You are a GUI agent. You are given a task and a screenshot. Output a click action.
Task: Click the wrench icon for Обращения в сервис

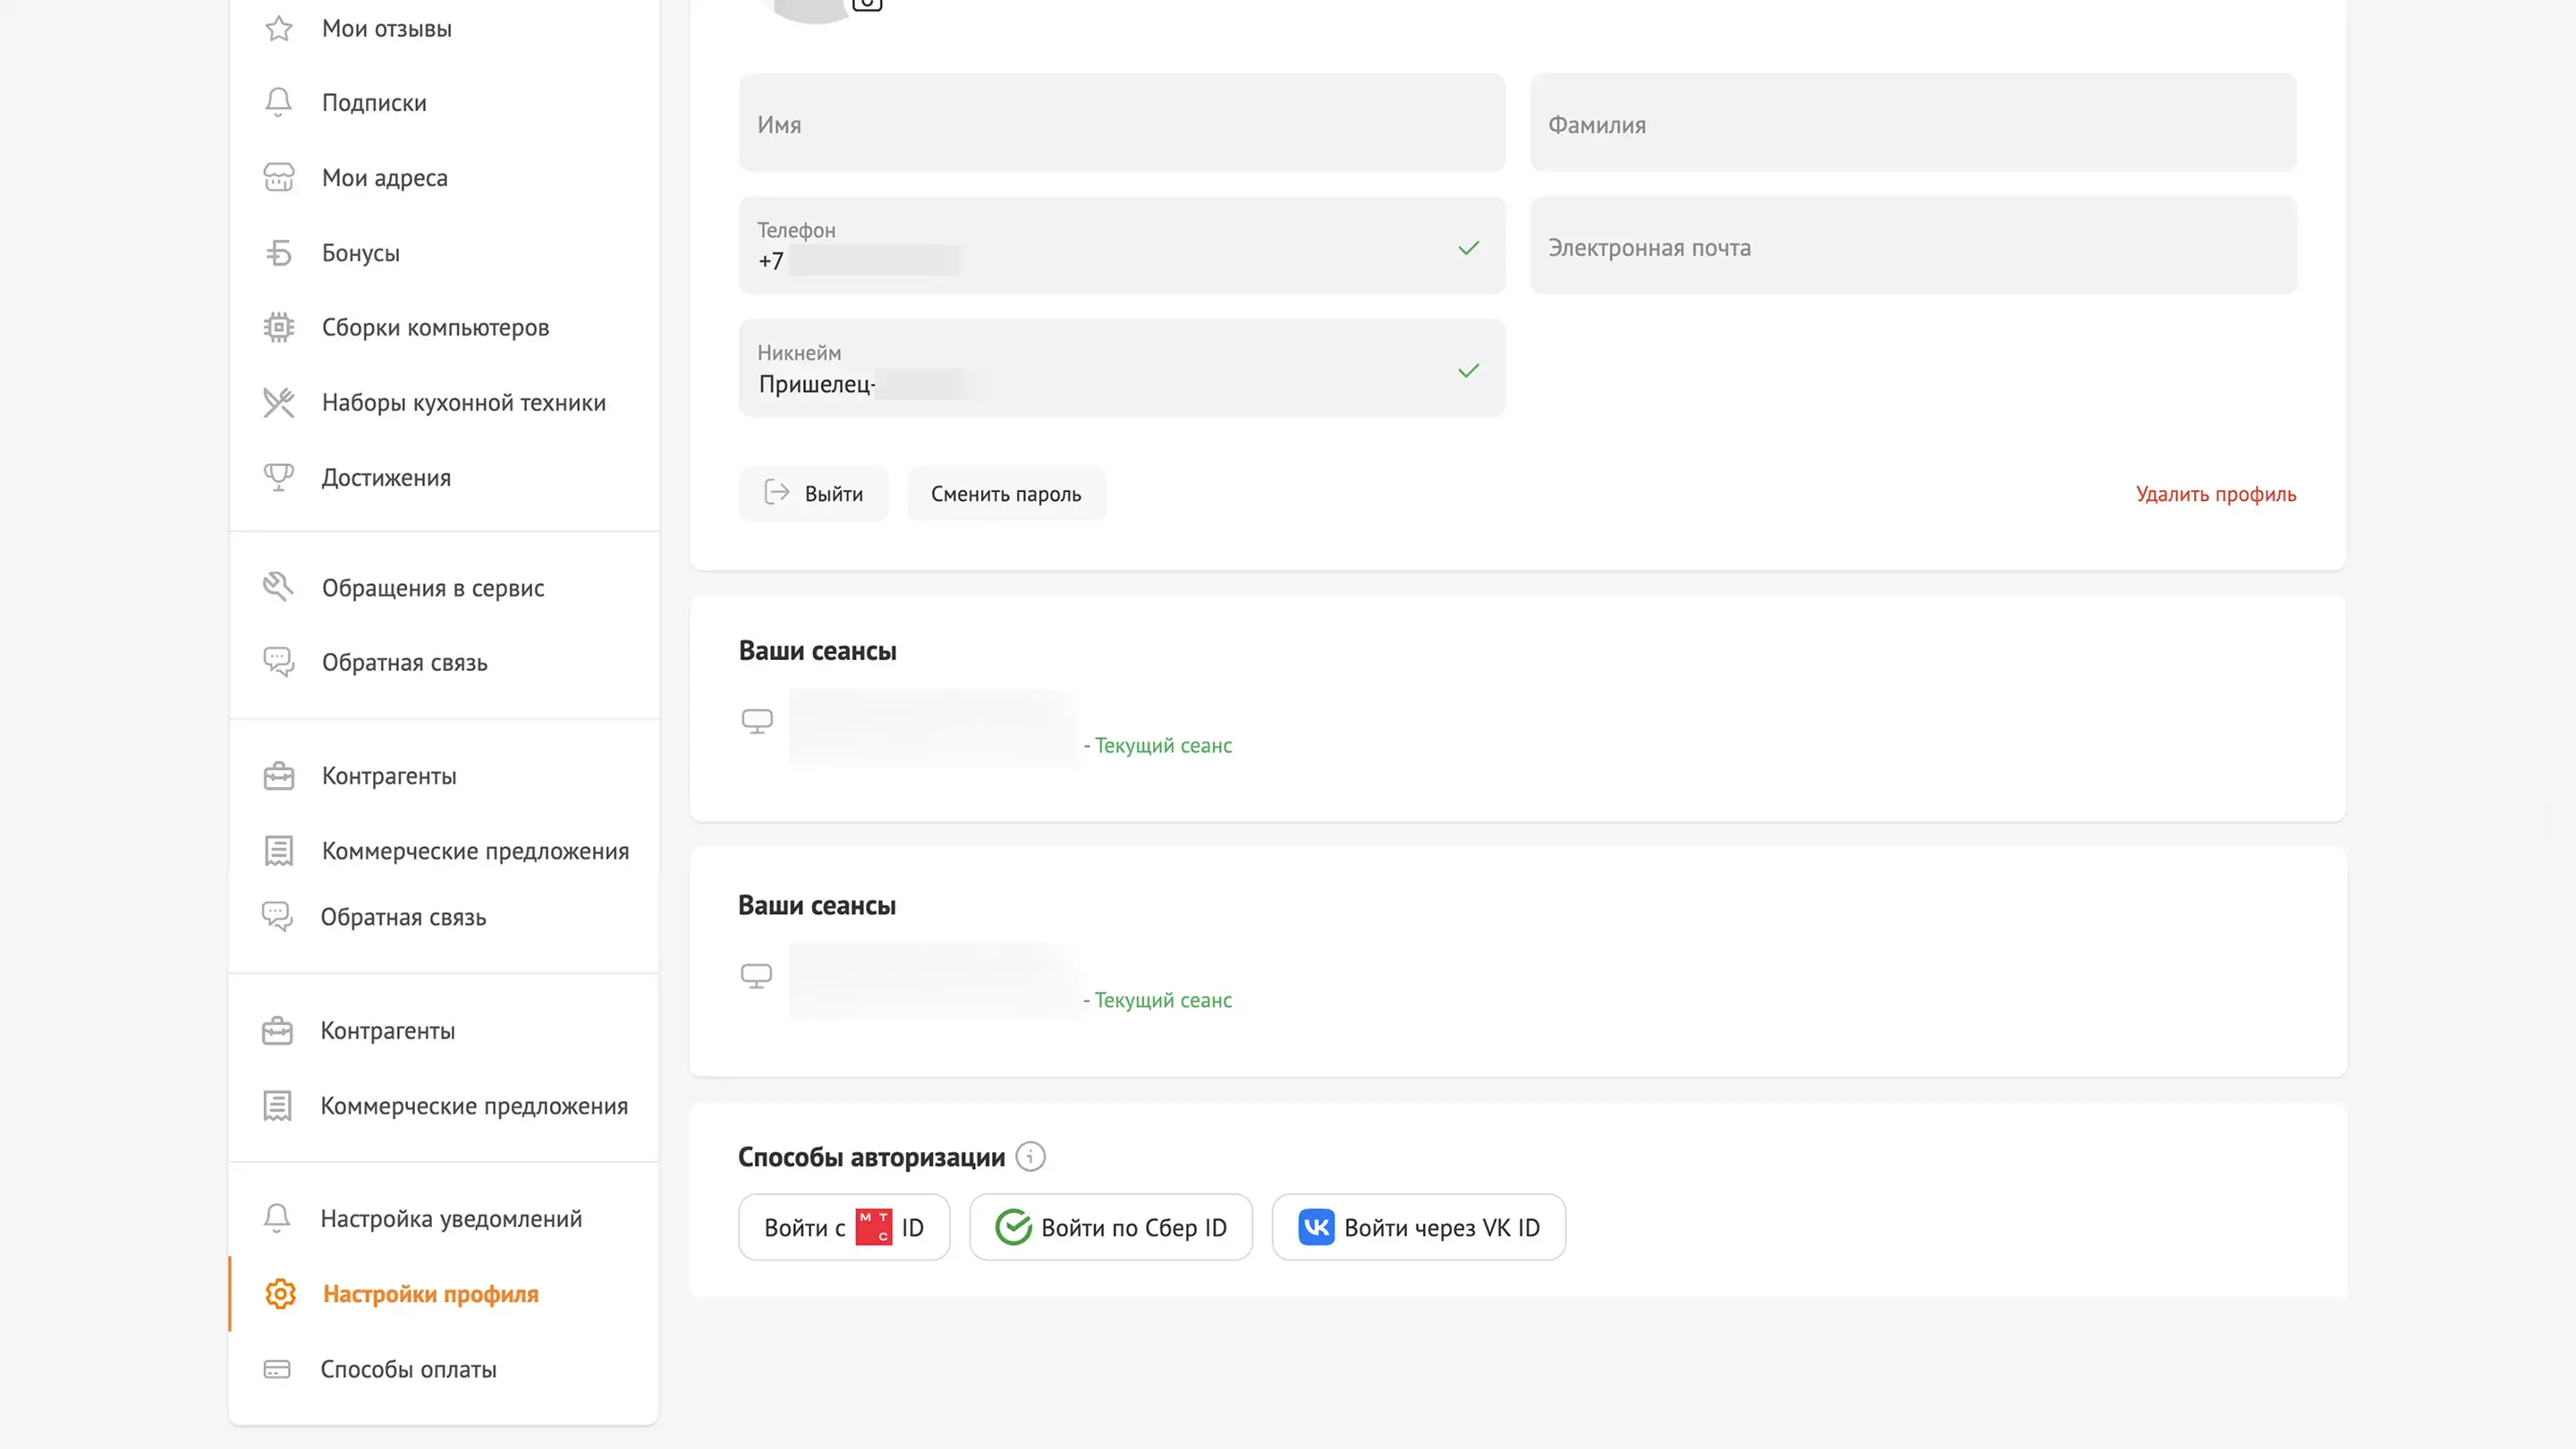coord(278,587)
